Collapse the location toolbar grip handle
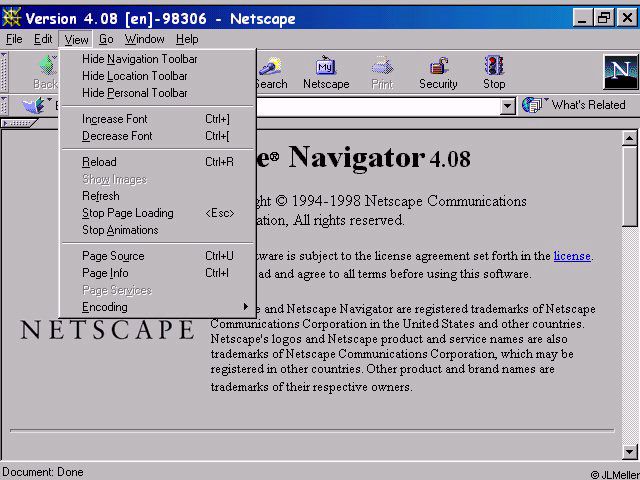640x480 pixels. (4, 105)
